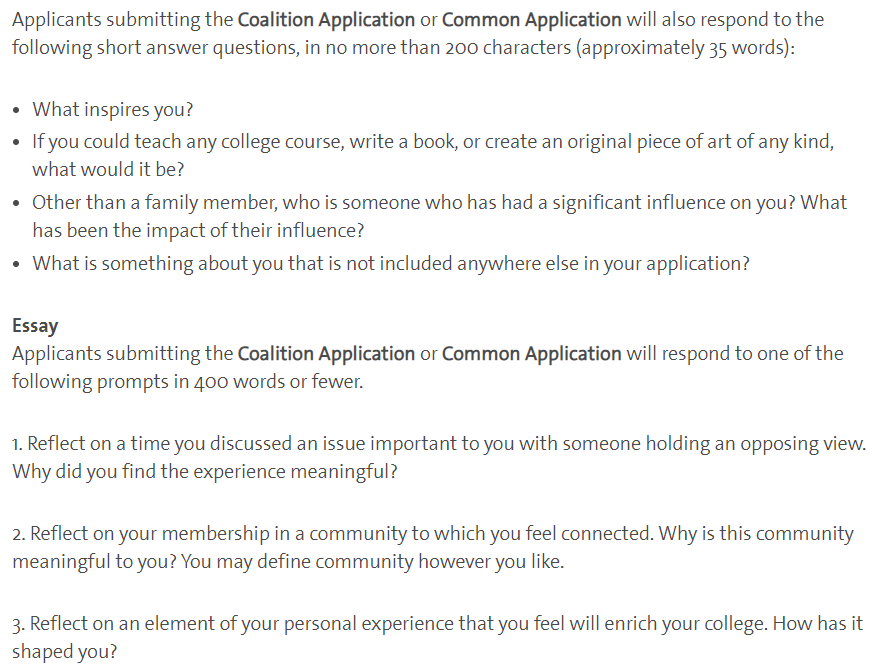
Task: Click 'Coalition Application' in the Essay section
Action: [x=326, y=354]
